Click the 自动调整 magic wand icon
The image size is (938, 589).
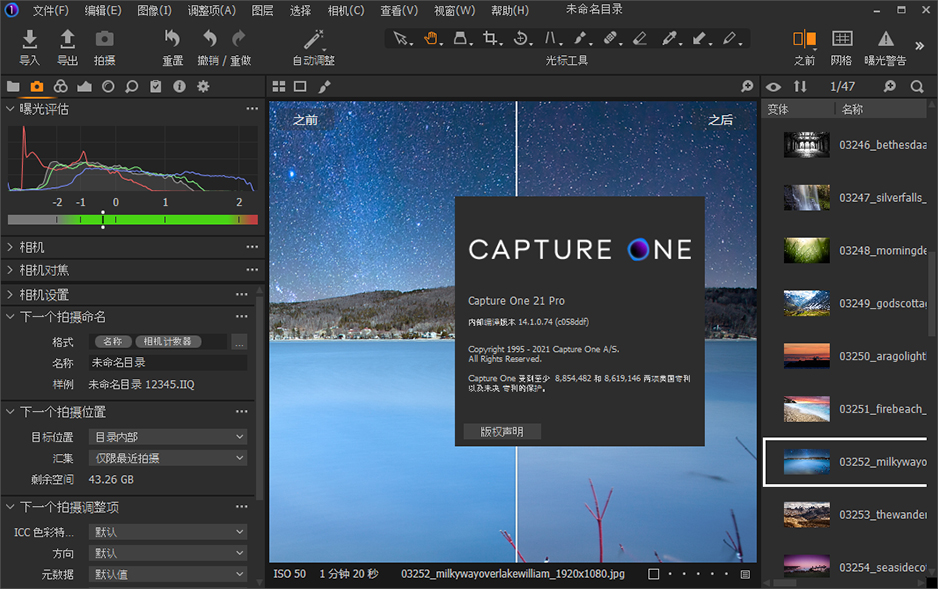(x=314, y=40)
